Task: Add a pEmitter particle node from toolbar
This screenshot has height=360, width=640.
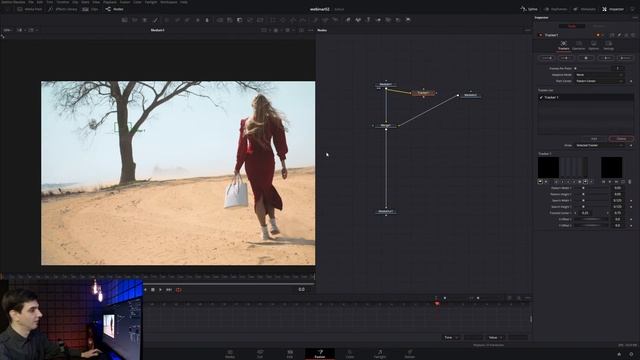Action: click(x=316, y=20)
